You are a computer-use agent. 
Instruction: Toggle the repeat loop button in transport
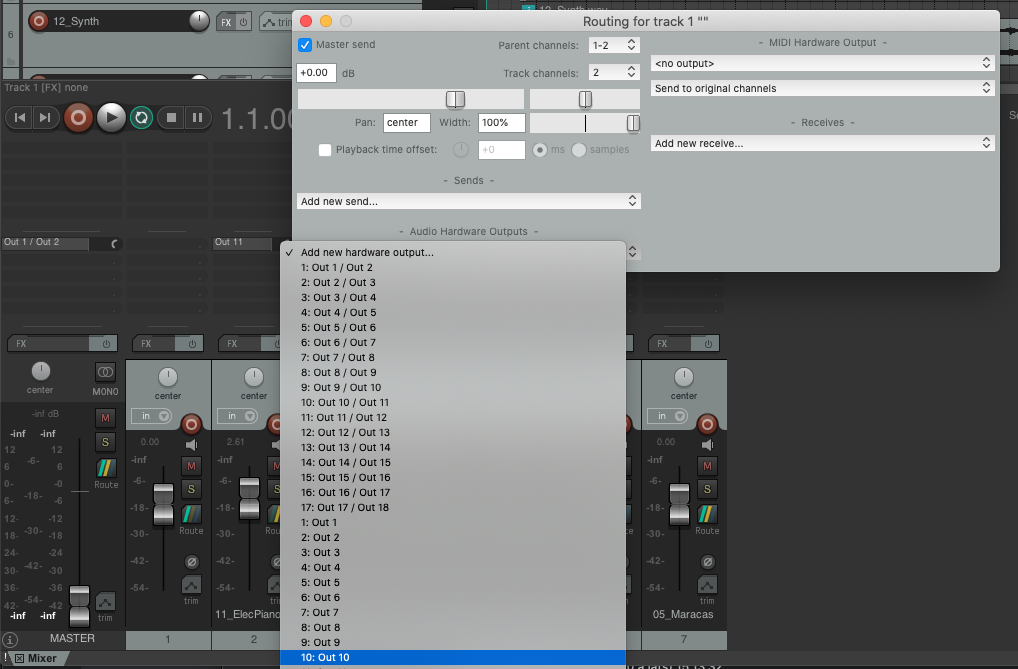[x=141, y=118]
